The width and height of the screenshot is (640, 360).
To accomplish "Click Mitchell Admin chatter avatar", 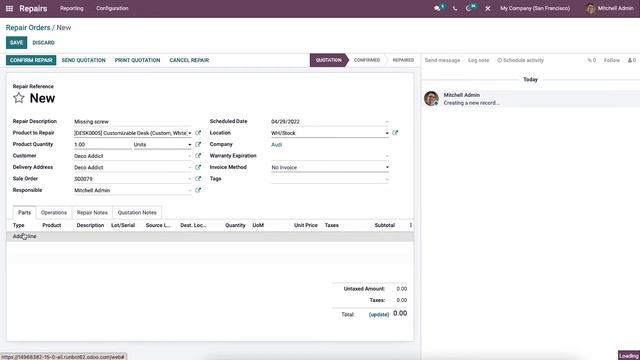I will (x=431, y=98).
